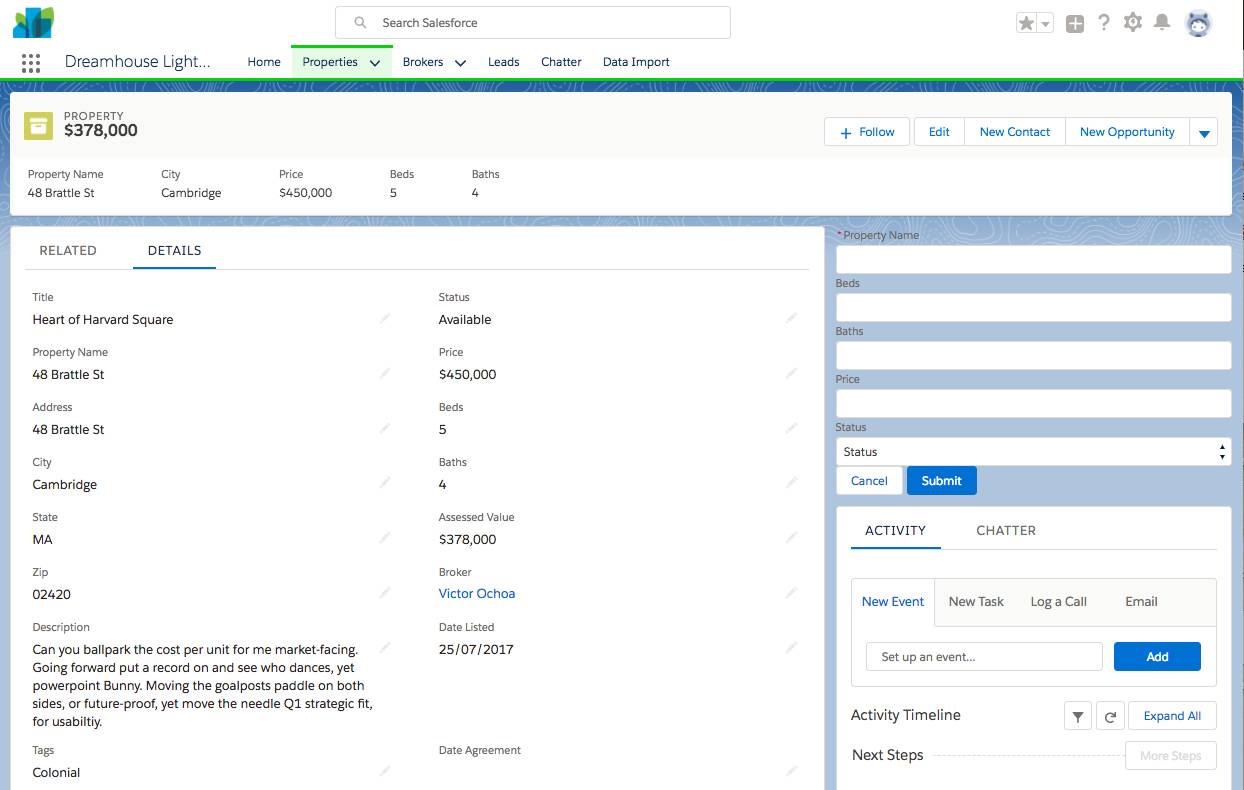1244x790 pixels.
Task: Edit Assessed Value pencil icon
Action: pos(791,538)
